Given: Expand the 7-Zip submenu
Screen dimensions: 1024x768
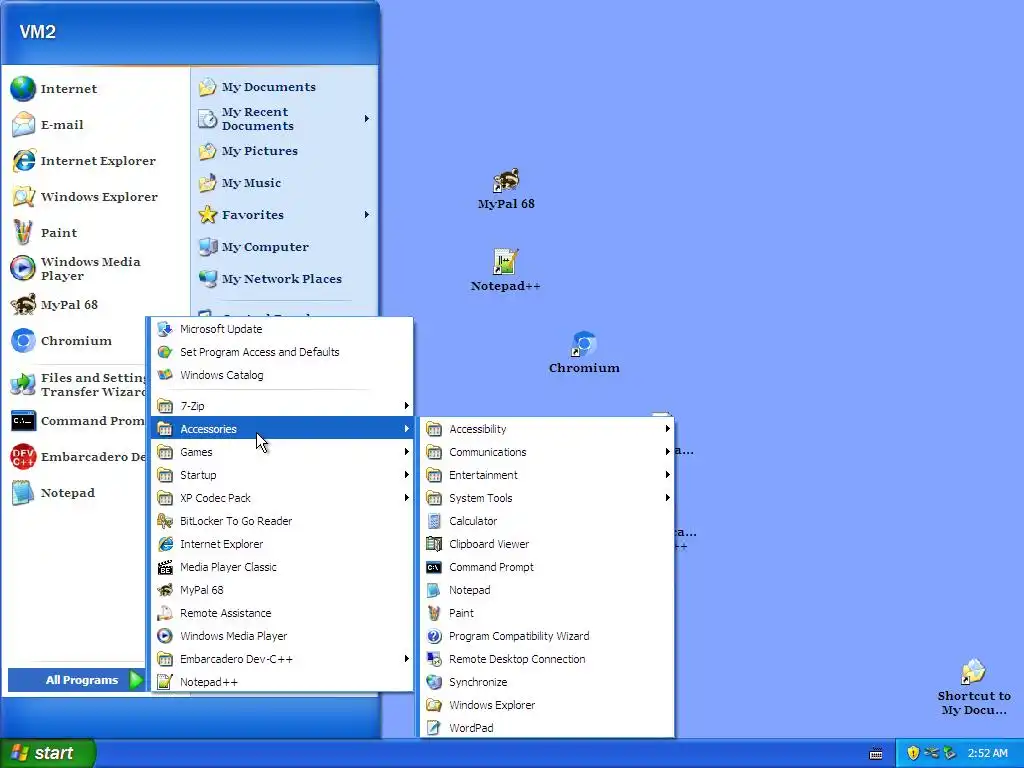Looking at the screenshot, I should pyautogui.click(x=282, y=406).
